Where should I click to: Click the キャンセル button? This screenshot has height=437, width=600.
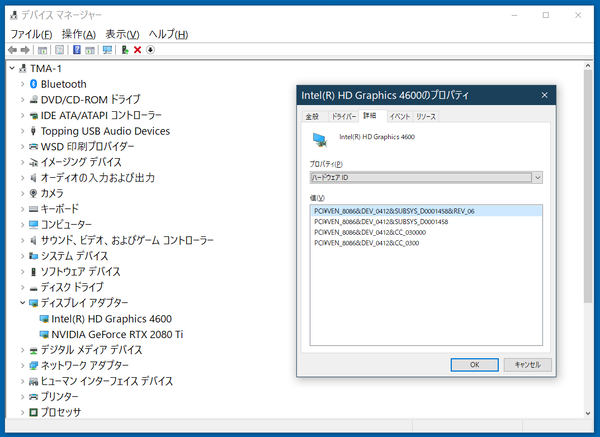pos(528,365)
